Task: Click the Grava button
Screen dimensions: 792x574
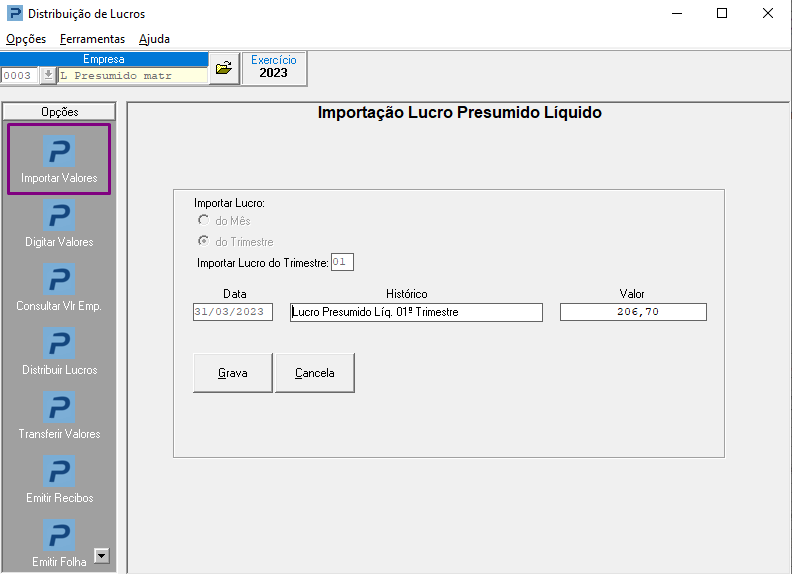Action: click(x=233, y=373)
